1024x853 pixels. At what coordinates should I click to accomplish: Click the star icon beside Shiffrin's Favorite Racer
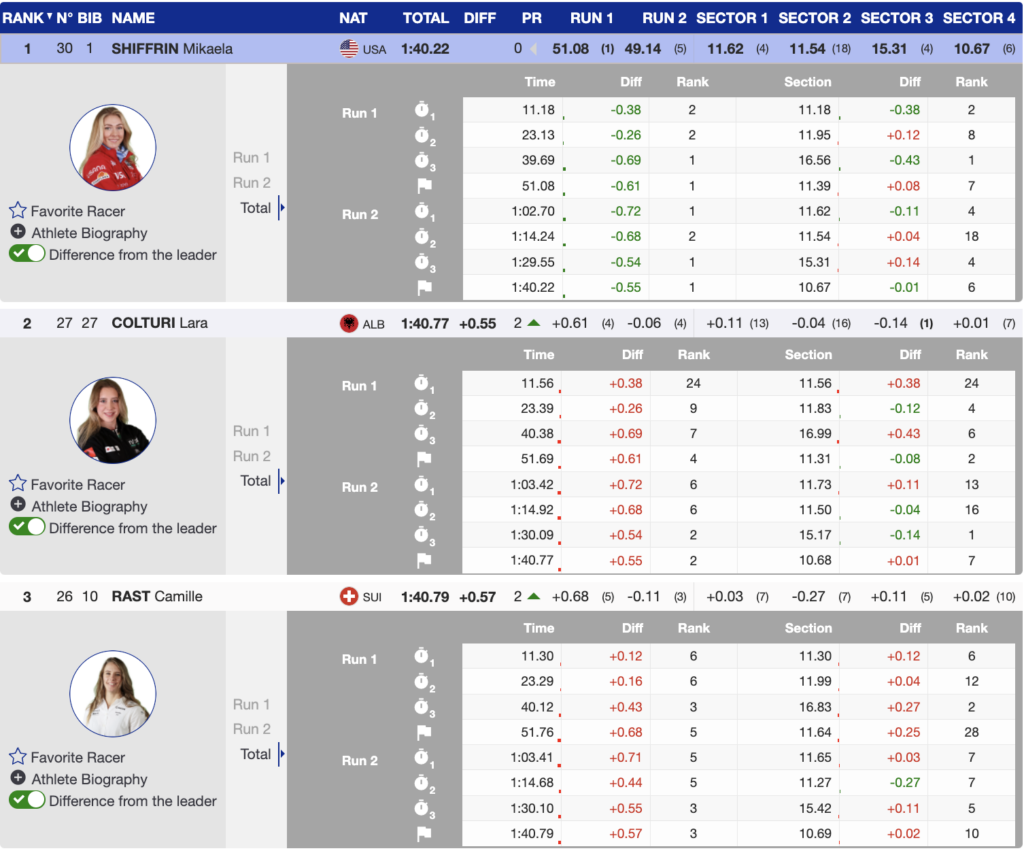[x=18, y=211]
